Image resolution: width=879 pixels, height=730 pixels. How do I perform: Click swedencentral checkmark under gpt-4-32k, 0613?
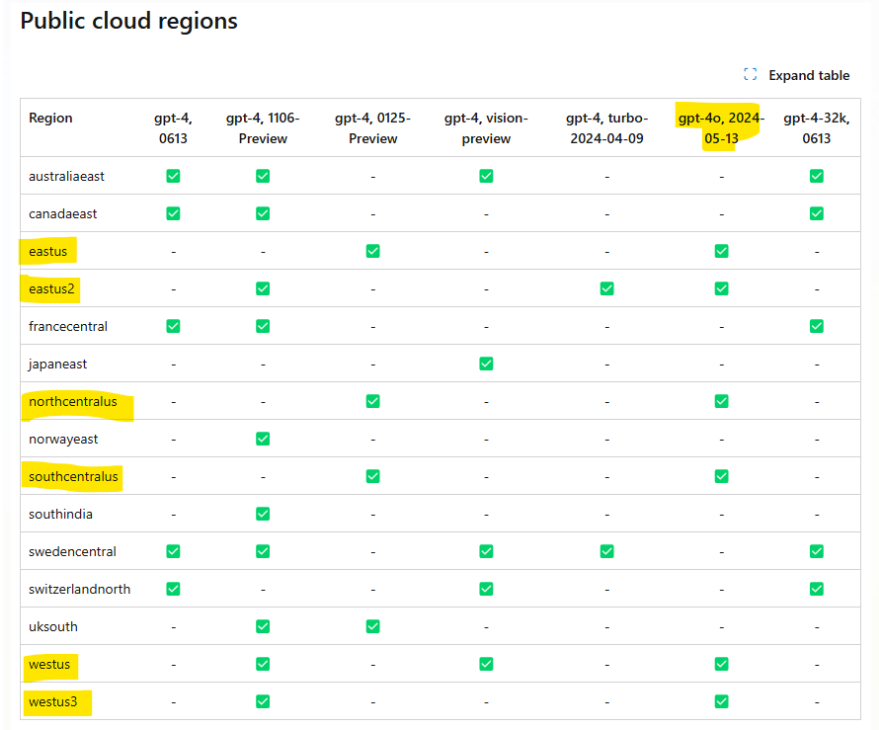click(816, 552)
